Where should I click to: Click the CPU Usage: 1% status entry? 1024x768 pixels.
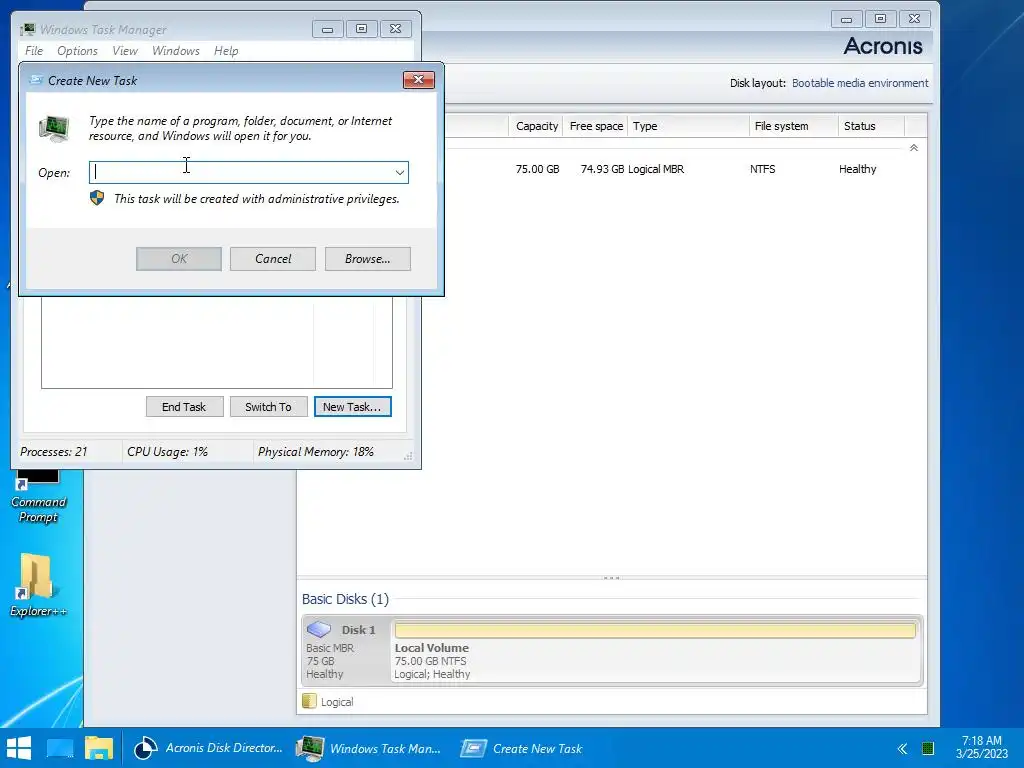pos(167,452)
